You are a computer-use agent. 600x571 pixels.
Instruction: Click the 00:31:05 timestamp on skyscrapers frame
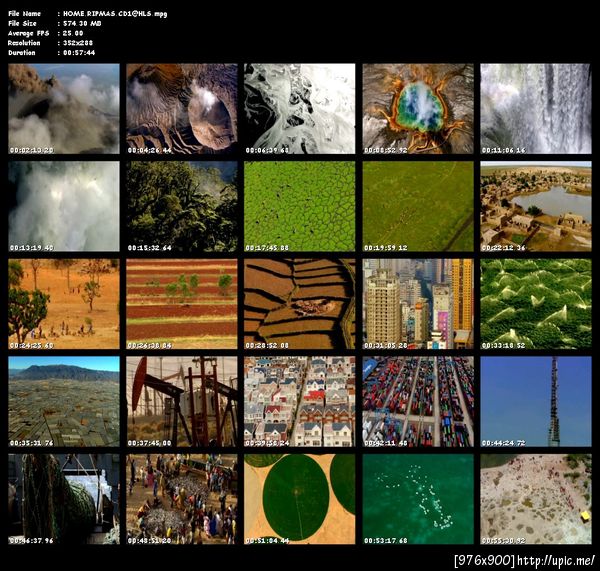point(386,346)
